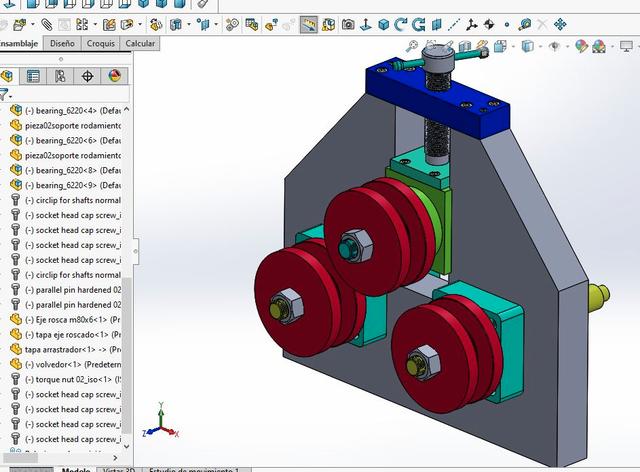Click the four-arrow Move/Pan icon
The height and width of the screenshot is (472, 640).
click(560, 25)
